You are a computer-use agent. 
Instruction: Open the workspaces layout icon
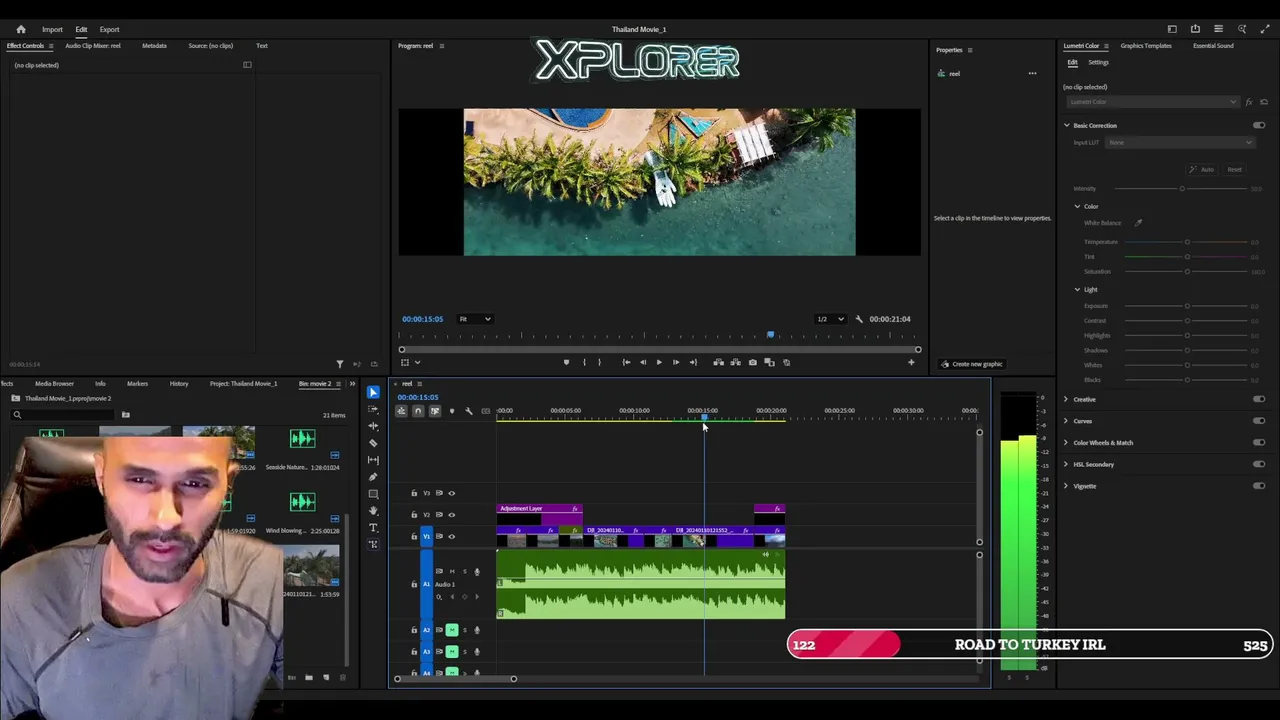click(x=1172, y=29)
